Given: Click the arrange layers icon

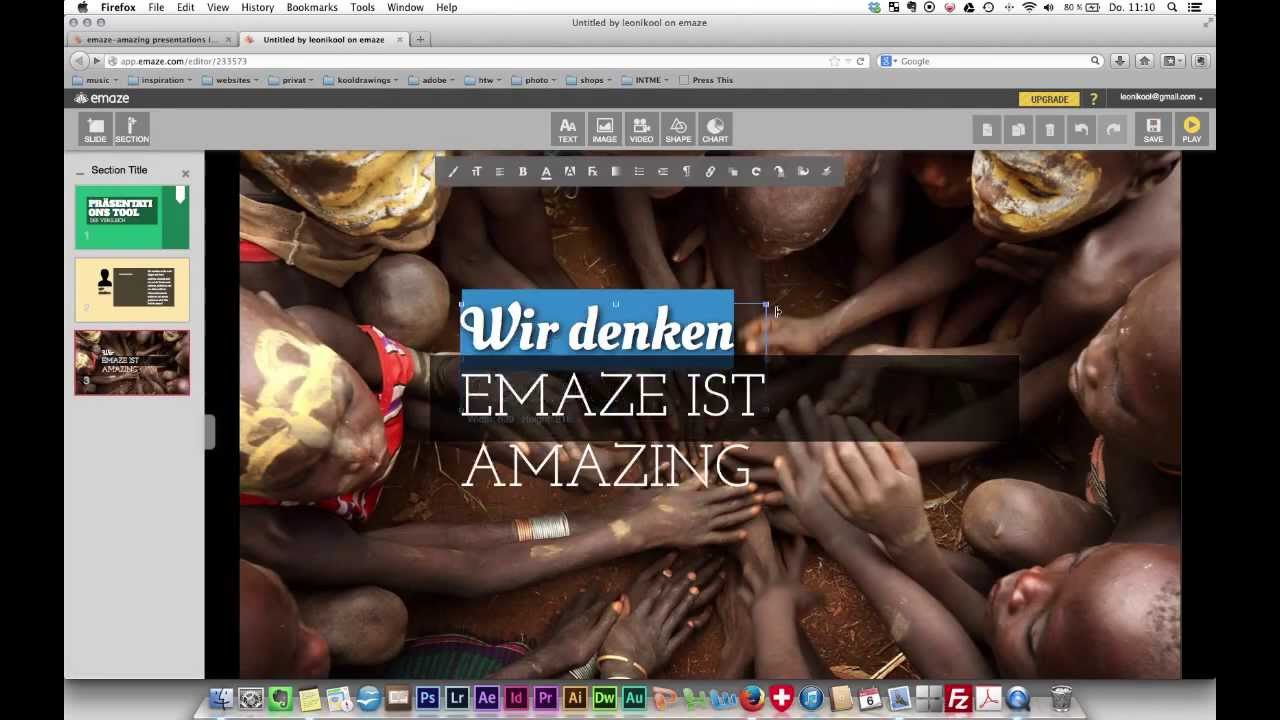Looking at the screenshot, I should point(733,172).
